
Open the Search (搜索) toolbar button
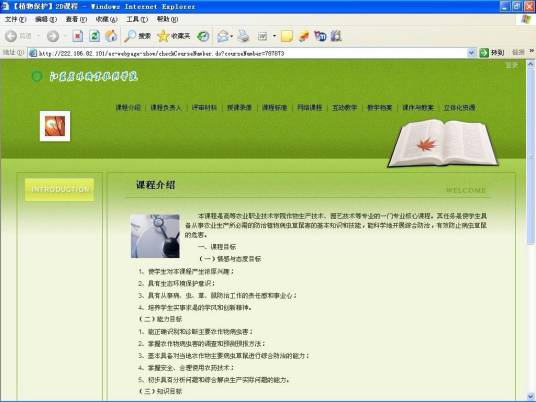coord(137,36)
